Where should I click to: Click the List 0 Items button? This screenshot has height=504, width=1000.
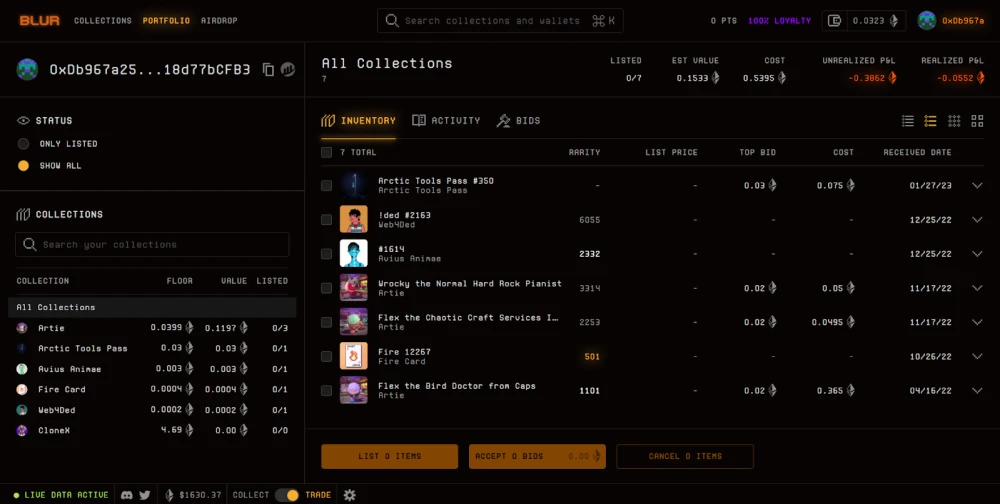pos(390,456)
